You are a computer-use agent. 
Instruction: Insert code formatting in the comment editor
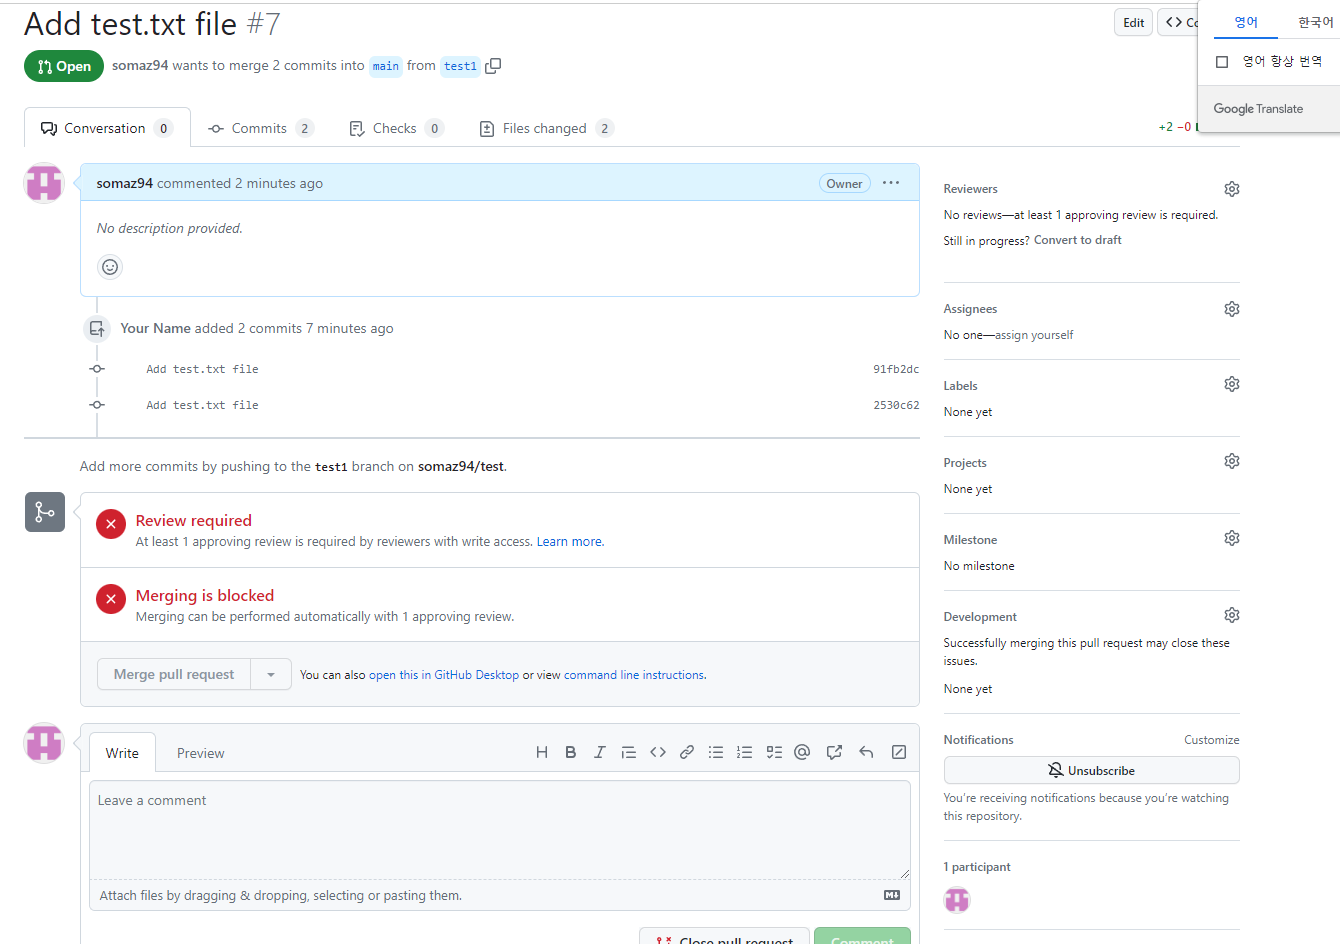point(658,752)
